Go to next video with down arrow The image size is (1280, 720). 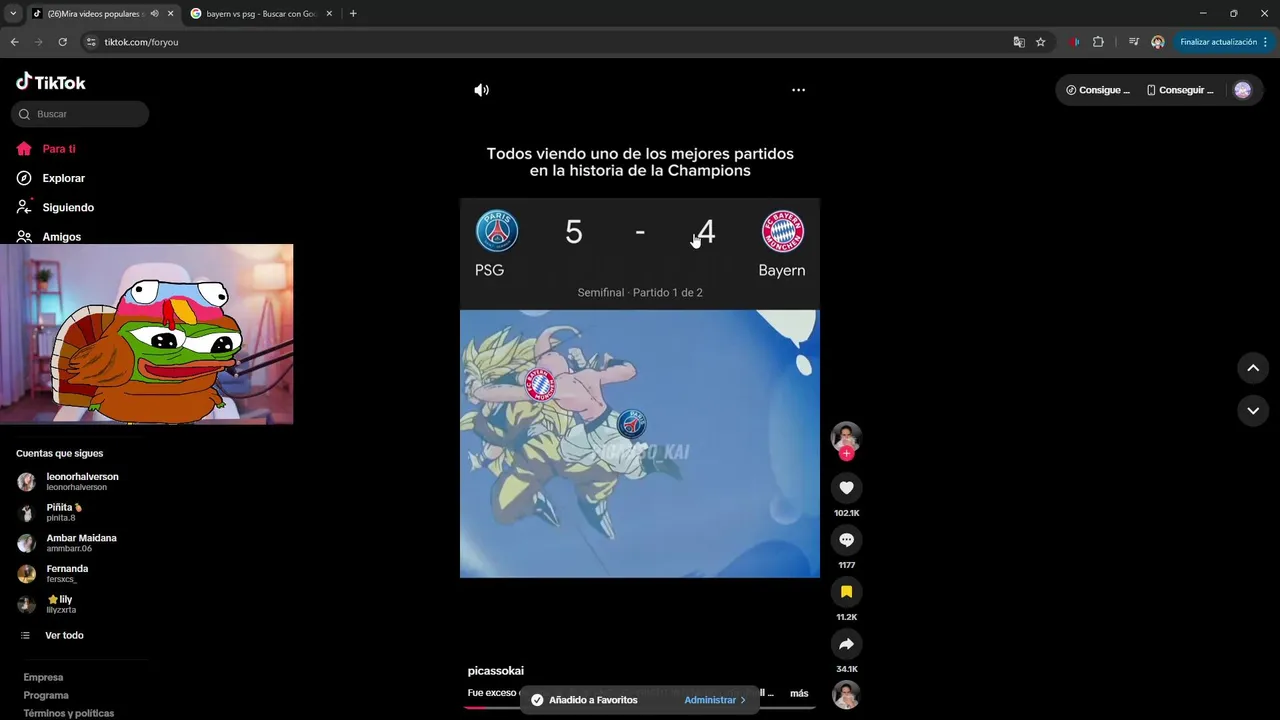tap(1252, 410)
